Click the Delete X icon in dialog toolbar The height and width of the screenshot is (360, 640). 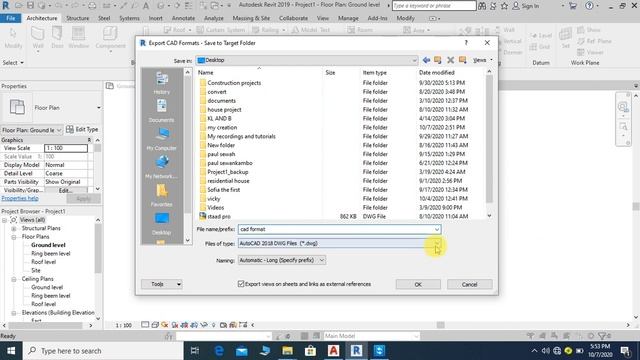point(450,60)
